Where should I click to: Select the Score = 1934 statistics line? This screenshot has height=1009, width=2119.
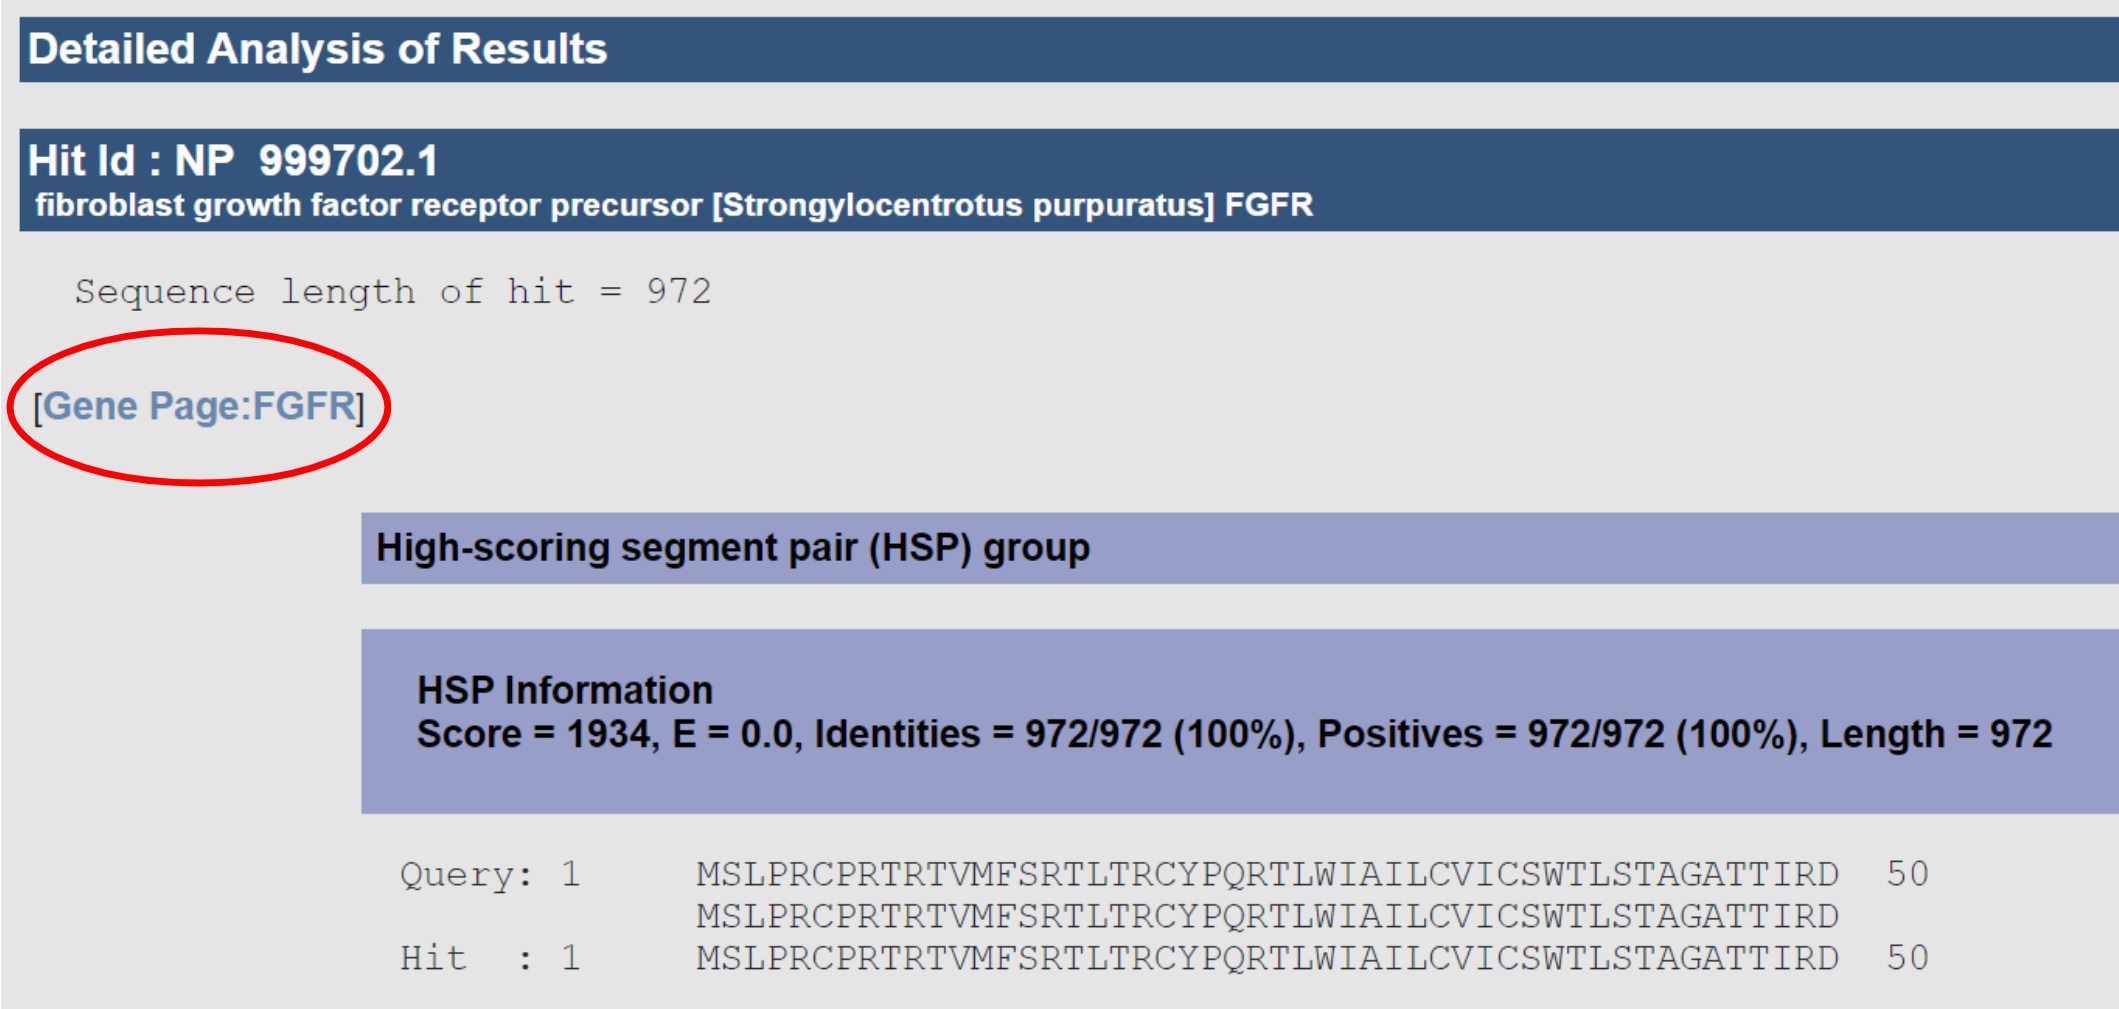tap(1234, 734)
